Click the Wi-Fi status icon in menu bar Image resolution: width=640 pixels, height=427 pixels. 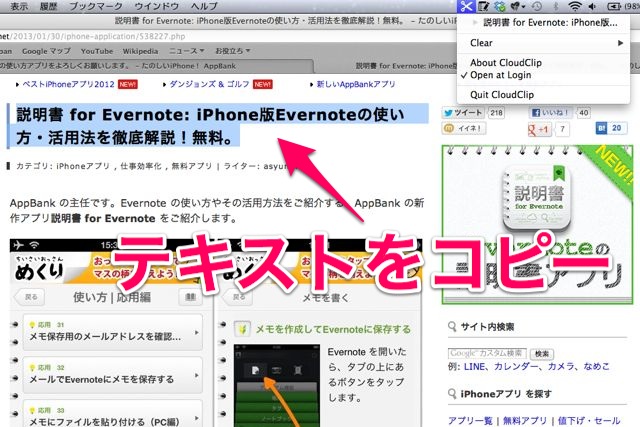tap(575, 6)
